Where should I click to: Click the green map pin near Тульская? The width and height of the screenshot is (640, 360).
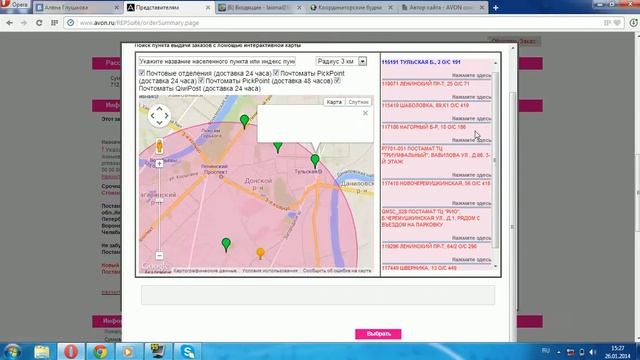coord(315,161)
